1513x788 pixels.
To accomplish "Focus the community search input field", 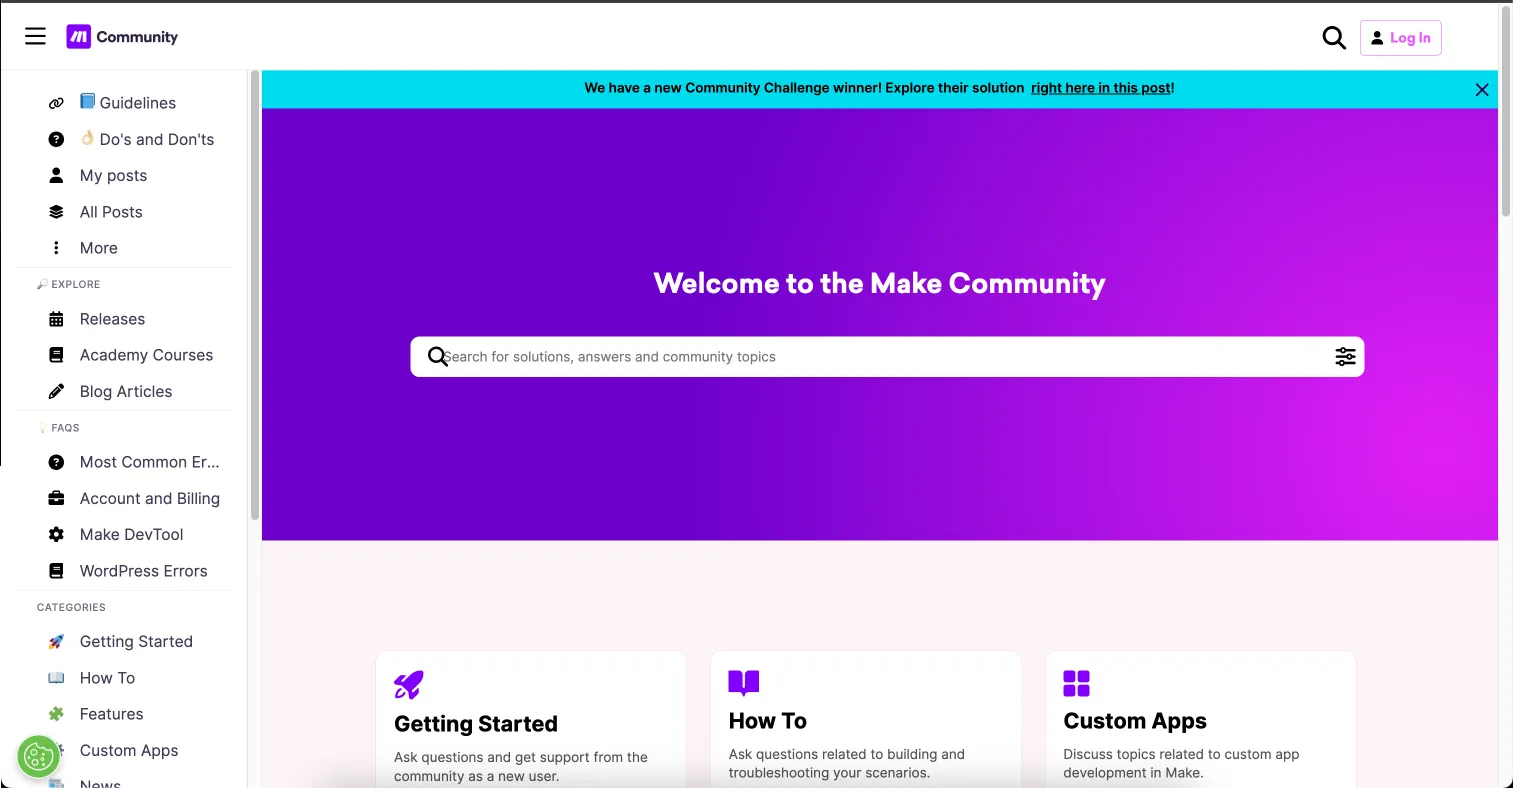I will [886, 357].
